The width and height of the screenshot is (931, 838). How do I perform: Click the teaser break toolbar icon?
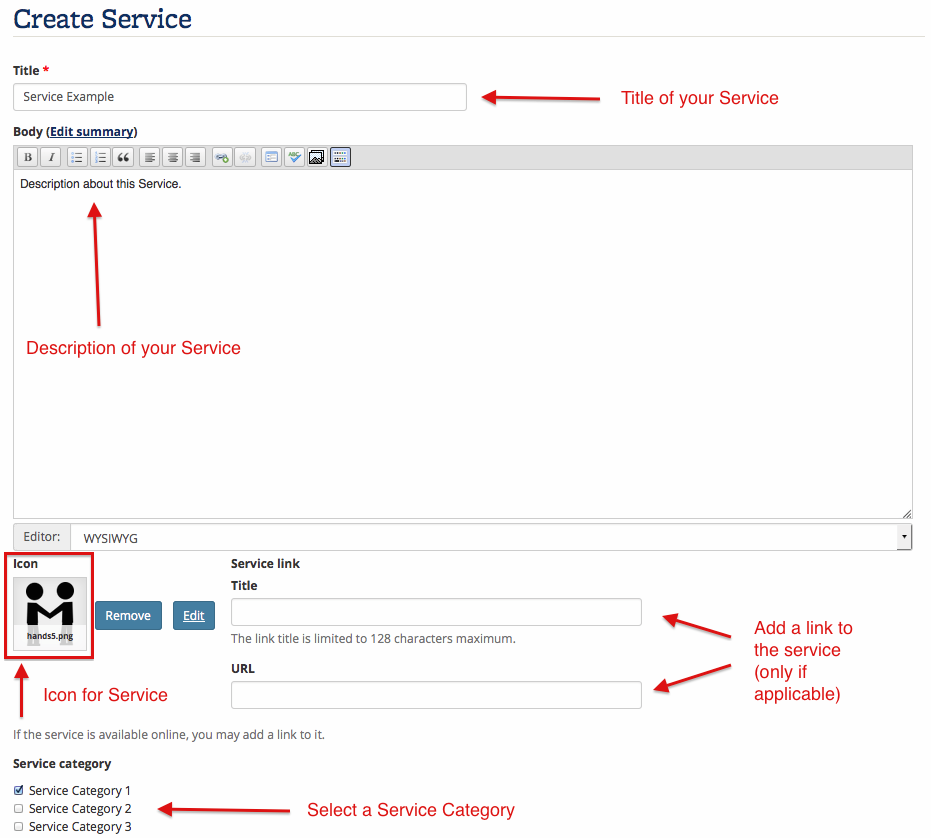(271, 157)
